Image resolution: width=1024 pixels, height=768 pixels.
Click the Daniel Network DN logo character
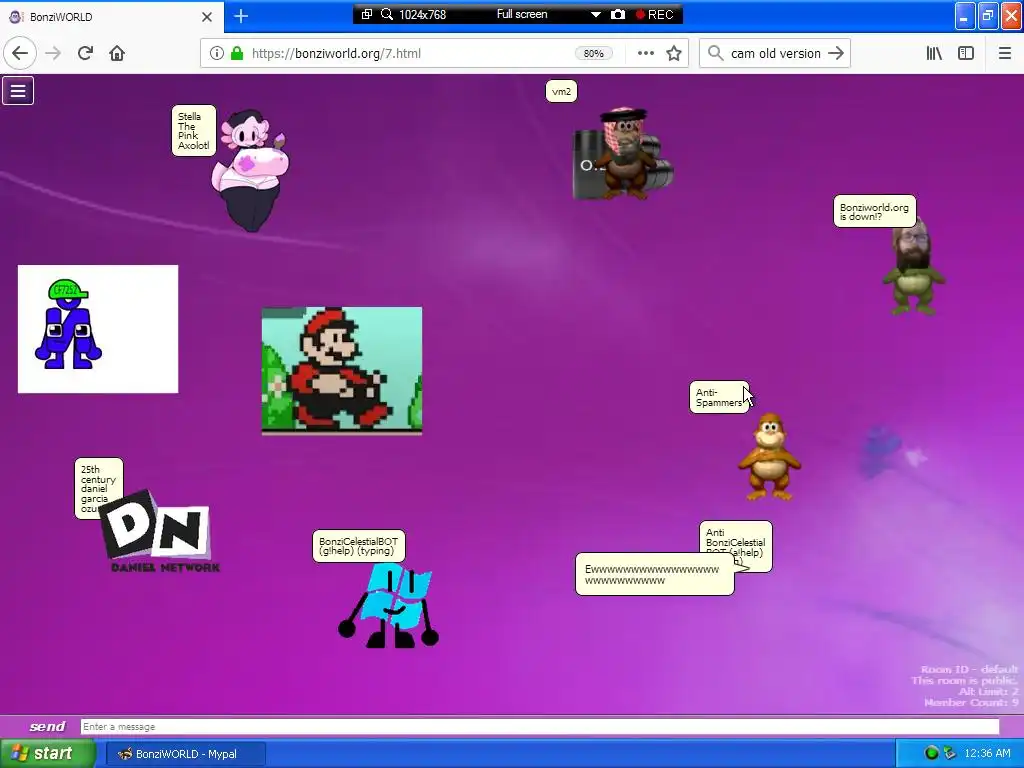(x=160, y=532)
